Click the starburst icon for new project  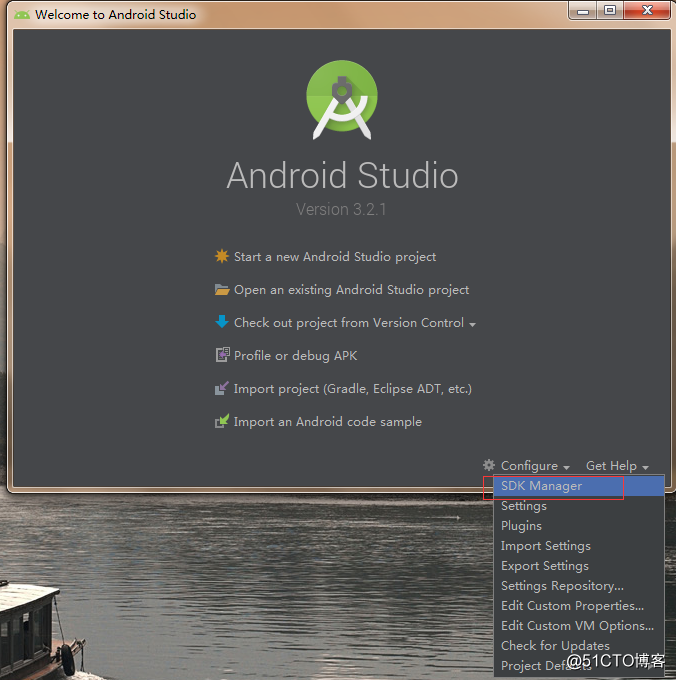[x=222, y=256]
